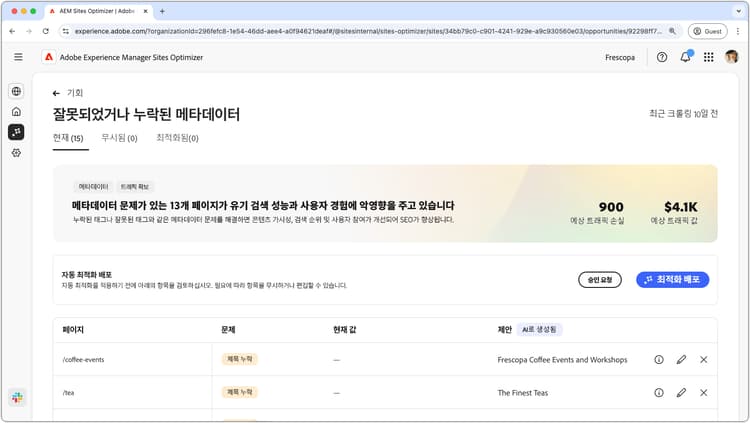Click the 900 estimated traffic loss value

coord(611,207)
